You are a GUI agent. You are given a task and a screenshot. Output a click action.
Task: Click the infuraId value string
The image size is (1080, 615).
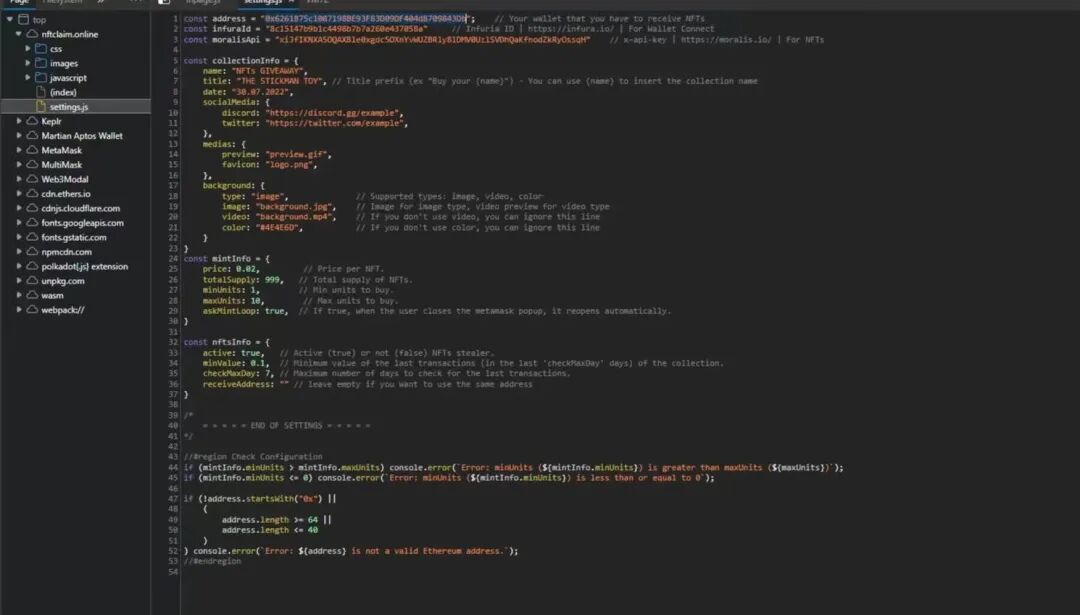pos(346,29)
